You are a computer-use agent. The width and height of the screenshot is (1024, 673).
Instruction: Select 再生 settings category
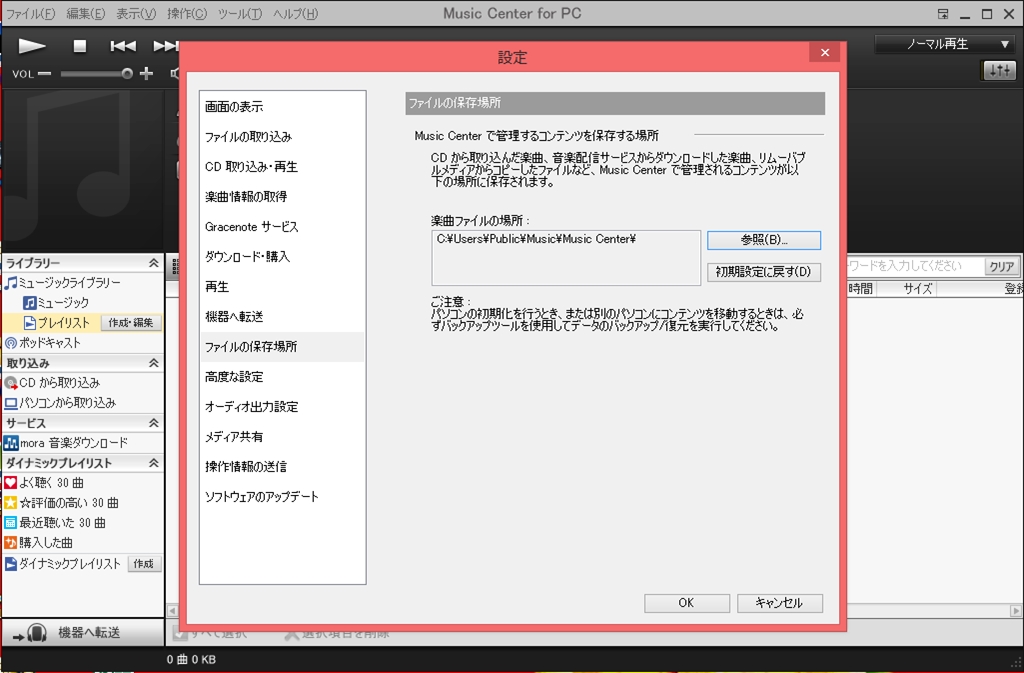click(x=282, y=287)
